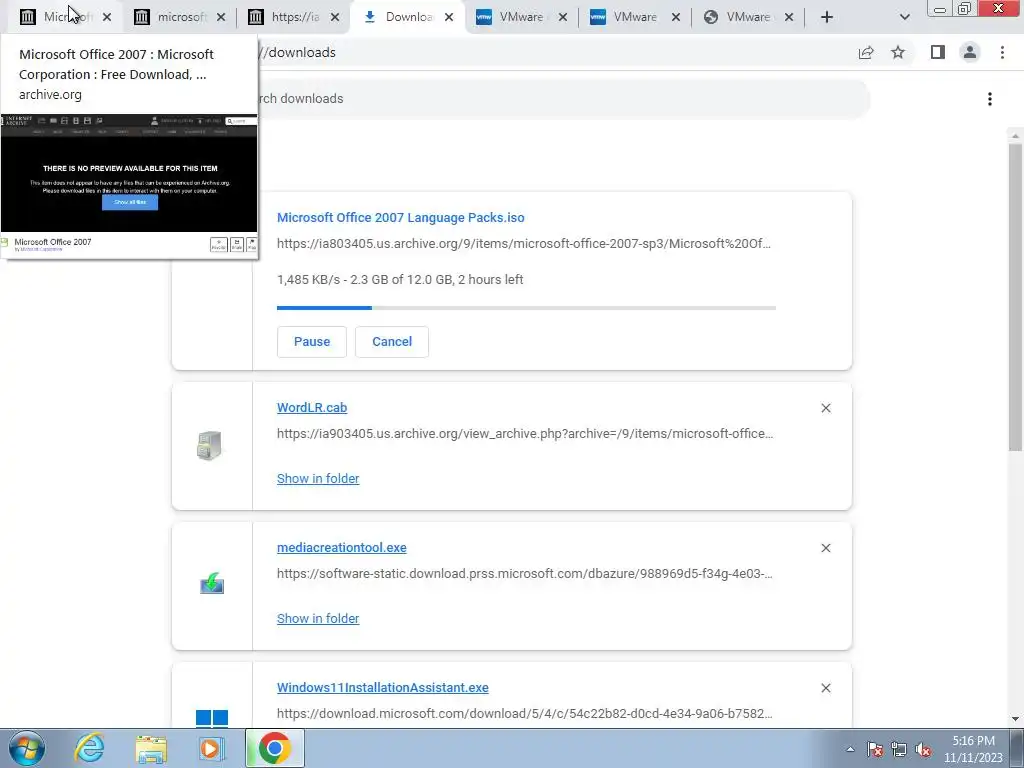Open Windows Explorer from the taskbar
Image resolution: width=1024 pixels, height=768 pixels.
(x=151, y=748)
